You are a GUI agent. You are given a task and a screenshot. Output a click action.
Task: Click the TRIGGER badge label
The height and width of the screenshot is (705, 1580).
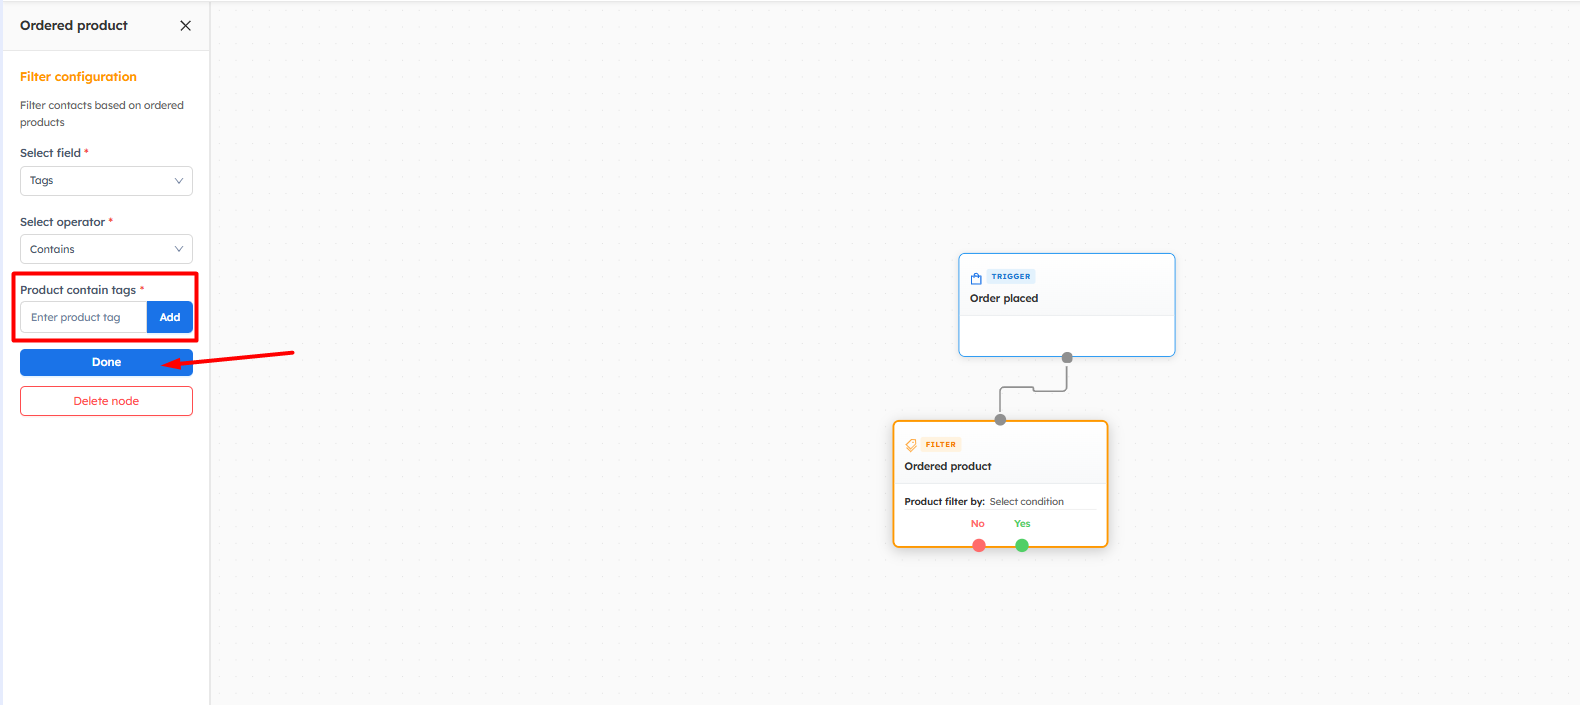(1011, 277)
